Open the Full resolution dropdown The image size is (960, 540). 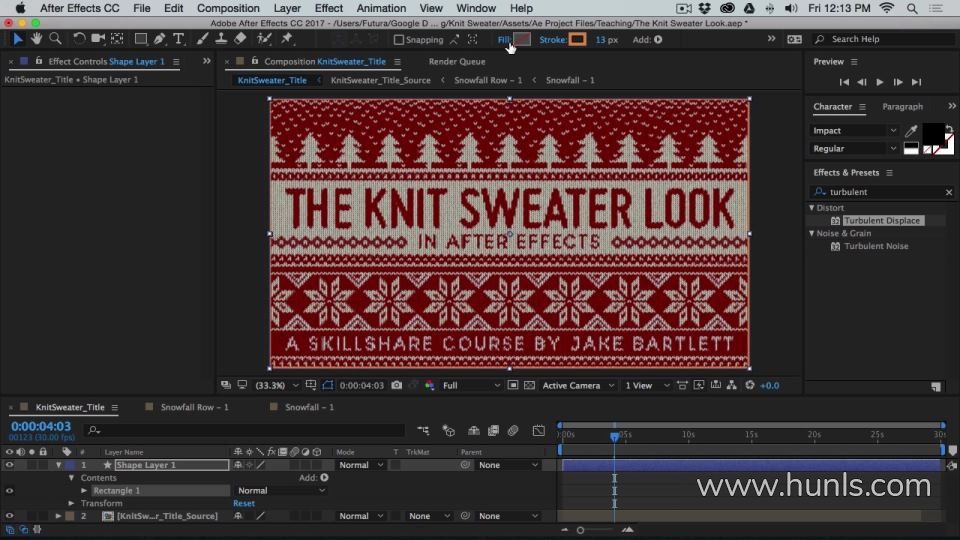click(471, 385)
